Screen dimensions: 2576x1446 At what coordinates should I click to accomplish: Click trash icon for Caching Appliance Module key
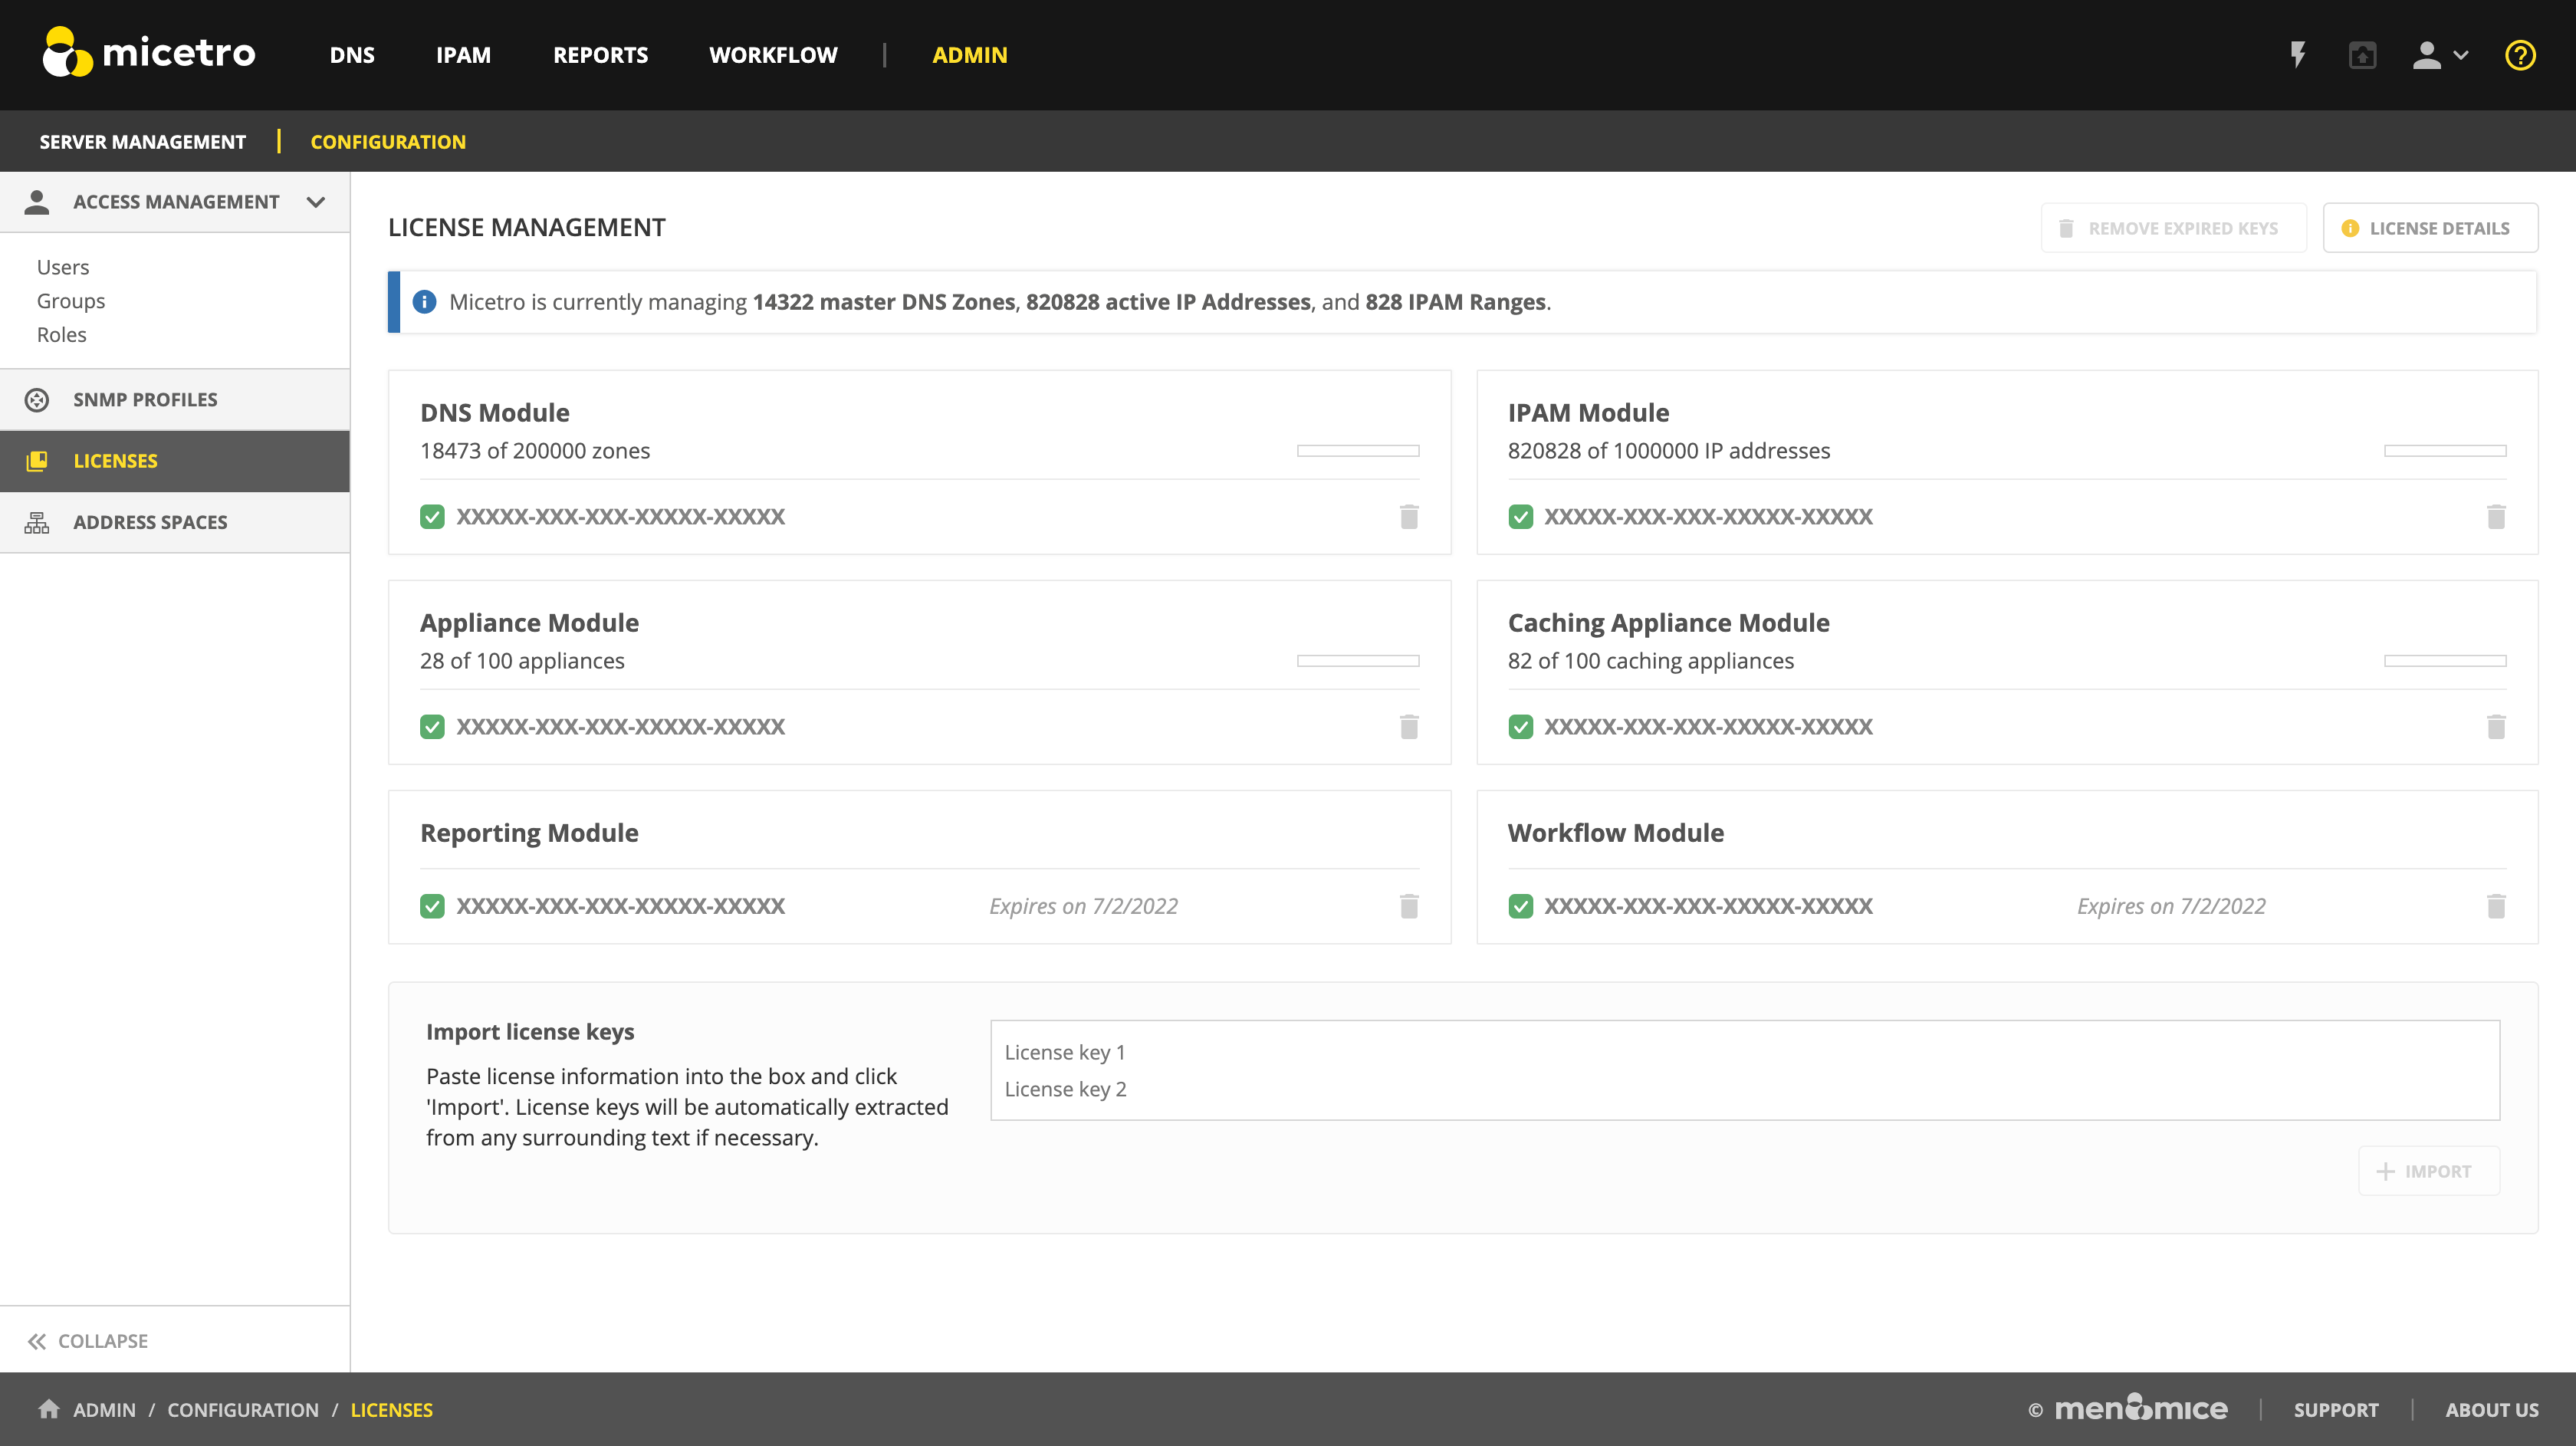[2496, 726]
